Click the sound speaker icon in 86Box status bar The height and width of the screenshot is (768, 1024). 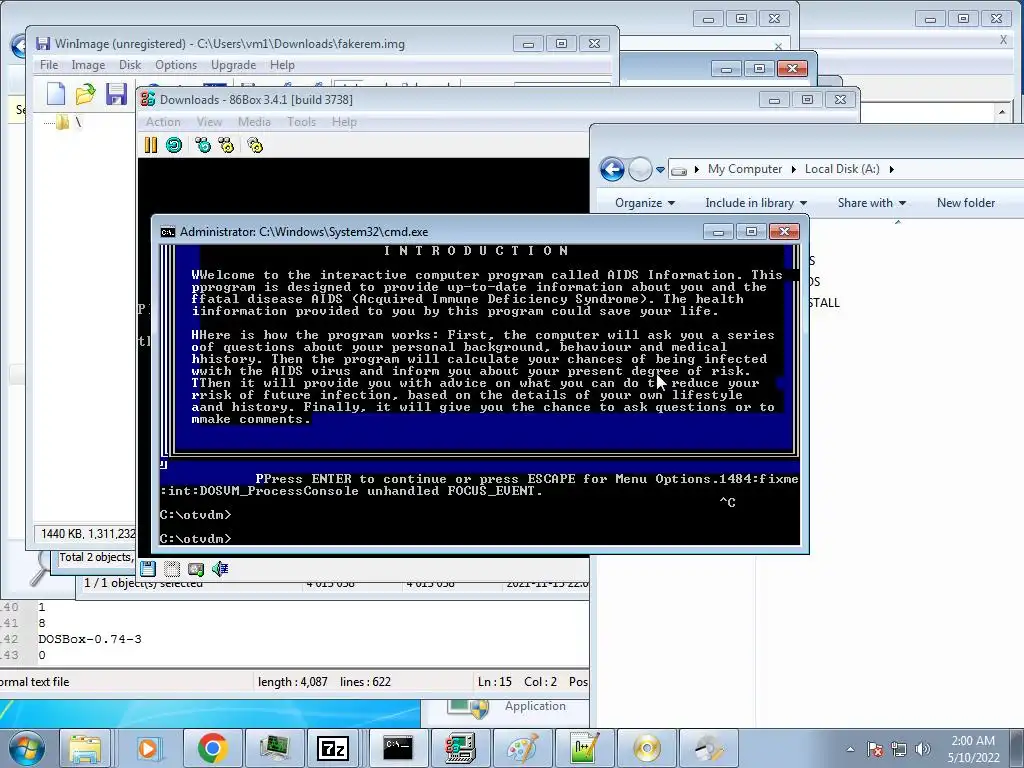tap(220, 569)
